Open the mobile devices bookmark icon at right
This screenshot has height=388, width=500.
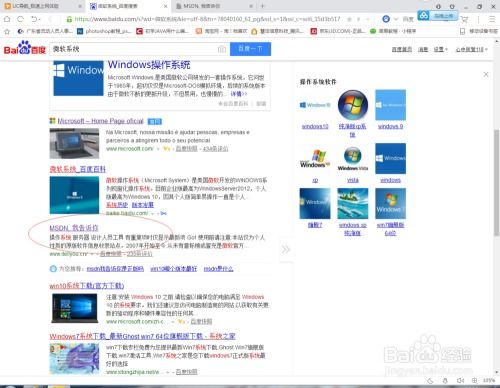pos(462,31)
